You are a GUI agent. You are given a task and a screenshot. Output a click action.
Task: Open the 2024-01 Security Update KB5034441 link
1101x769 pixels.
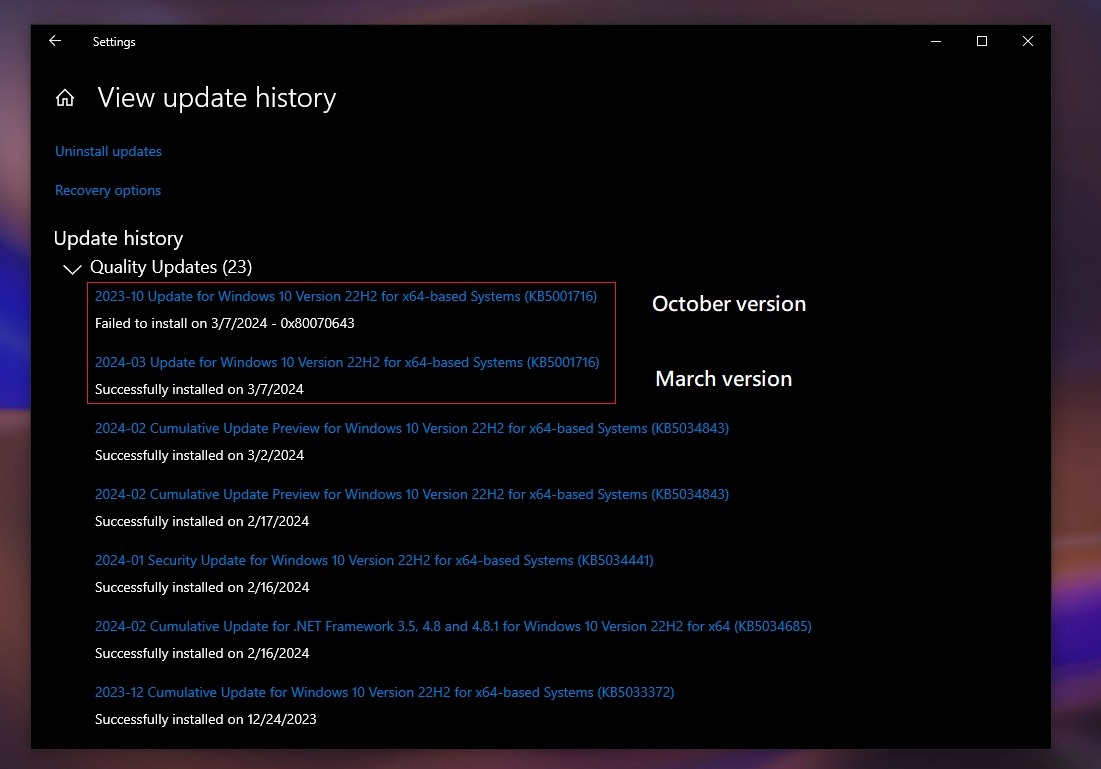(374, 560)
